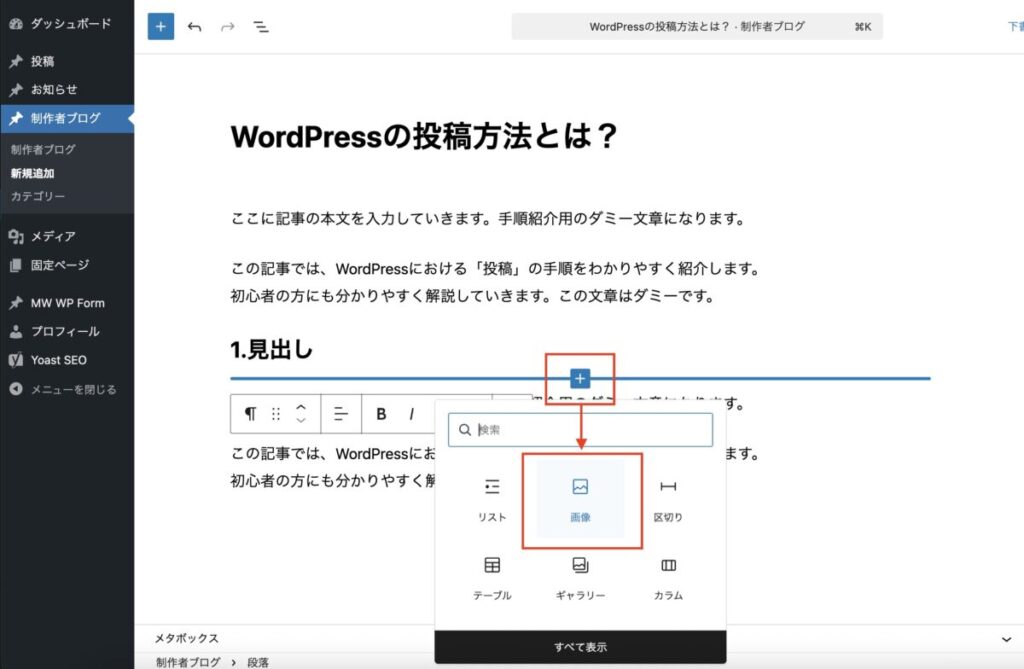
Task: Insert a カラム columns block
Action: click(668, 578)
